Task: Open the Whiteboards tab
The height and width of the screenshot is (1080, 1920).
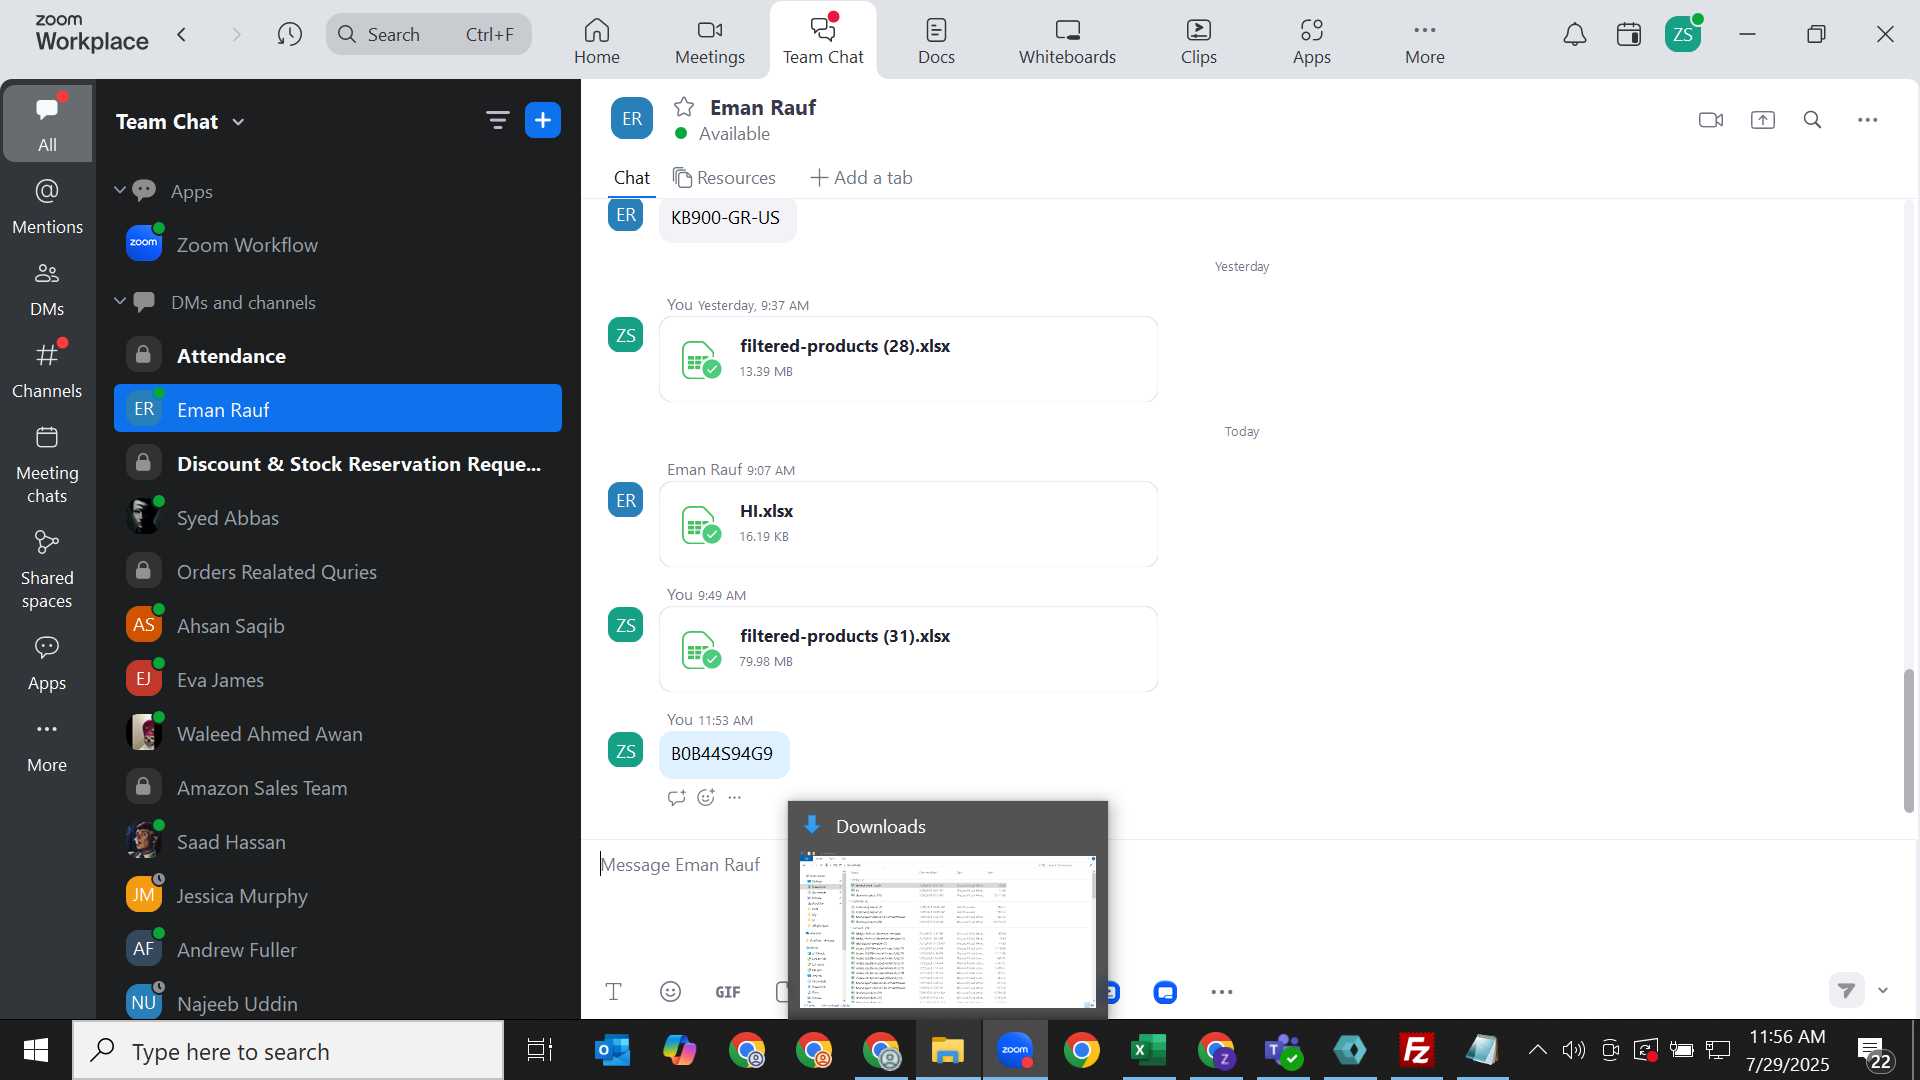Action: (1068, 41)
